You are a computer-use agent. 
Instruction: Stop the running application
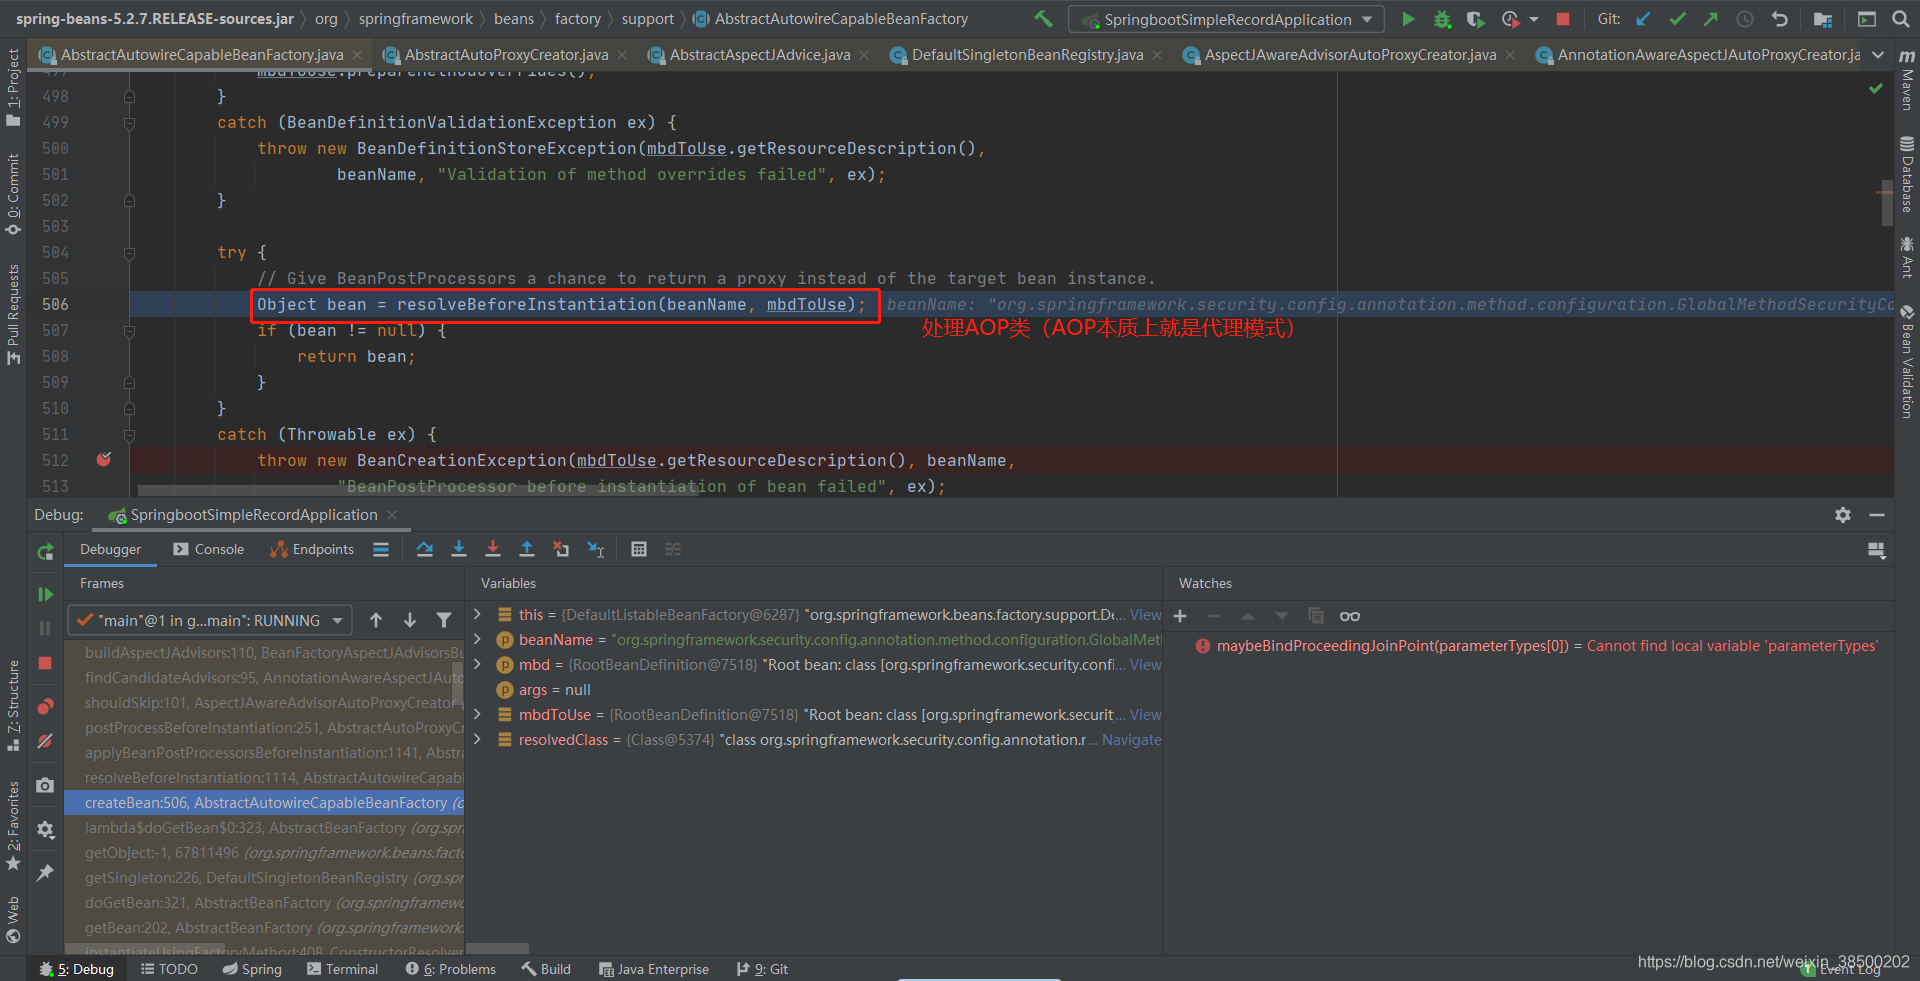(1563, 18)
